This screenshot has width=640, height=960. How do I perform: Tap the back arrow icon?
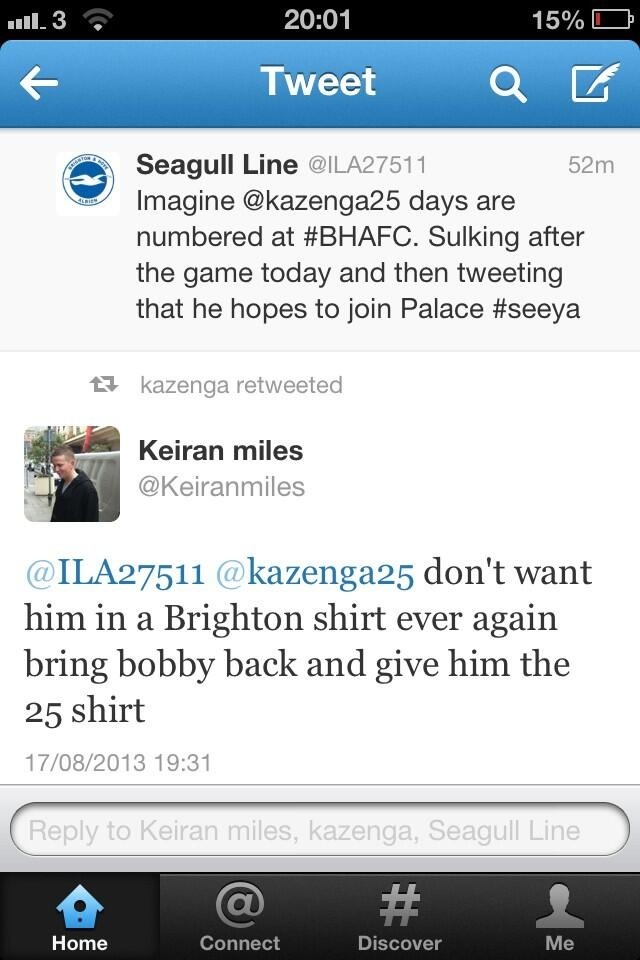pyautogui.click(x=39, y=83)
